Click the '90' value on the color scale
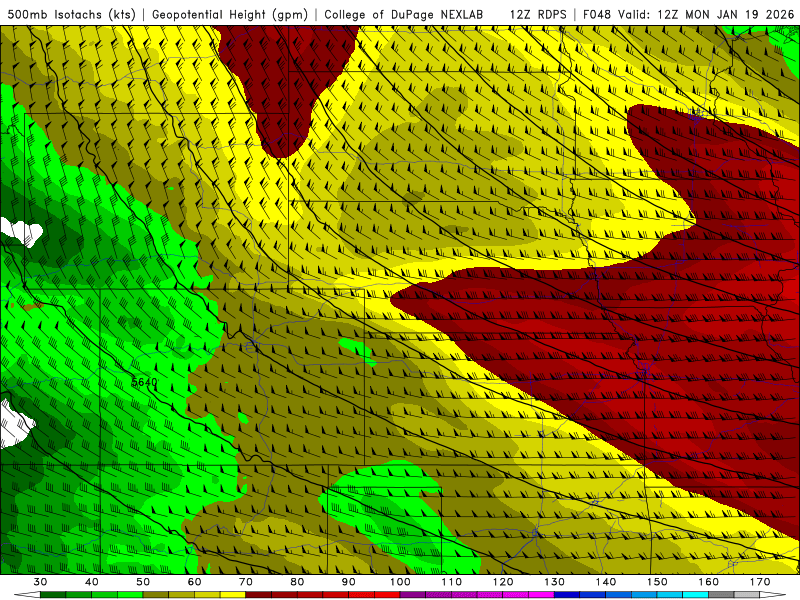 tap(348, 582)
